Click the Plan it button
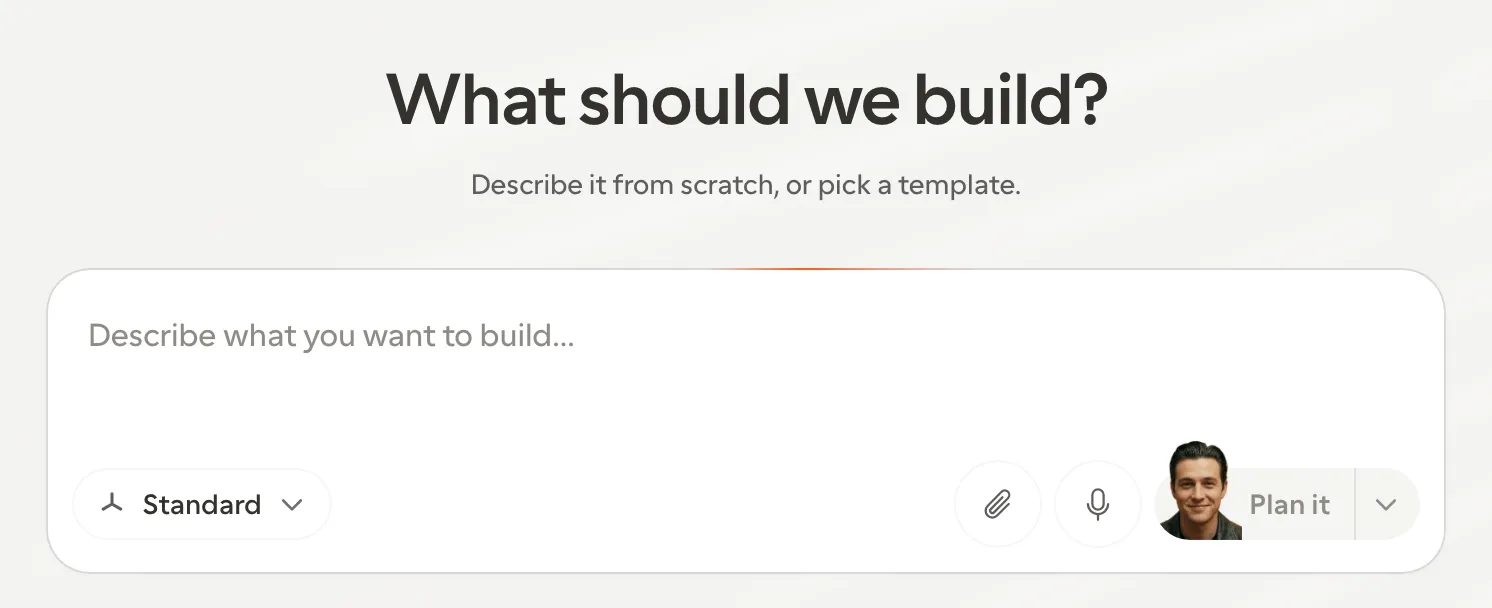This screenshot has width=1492, height=608. coord(1289,504)
